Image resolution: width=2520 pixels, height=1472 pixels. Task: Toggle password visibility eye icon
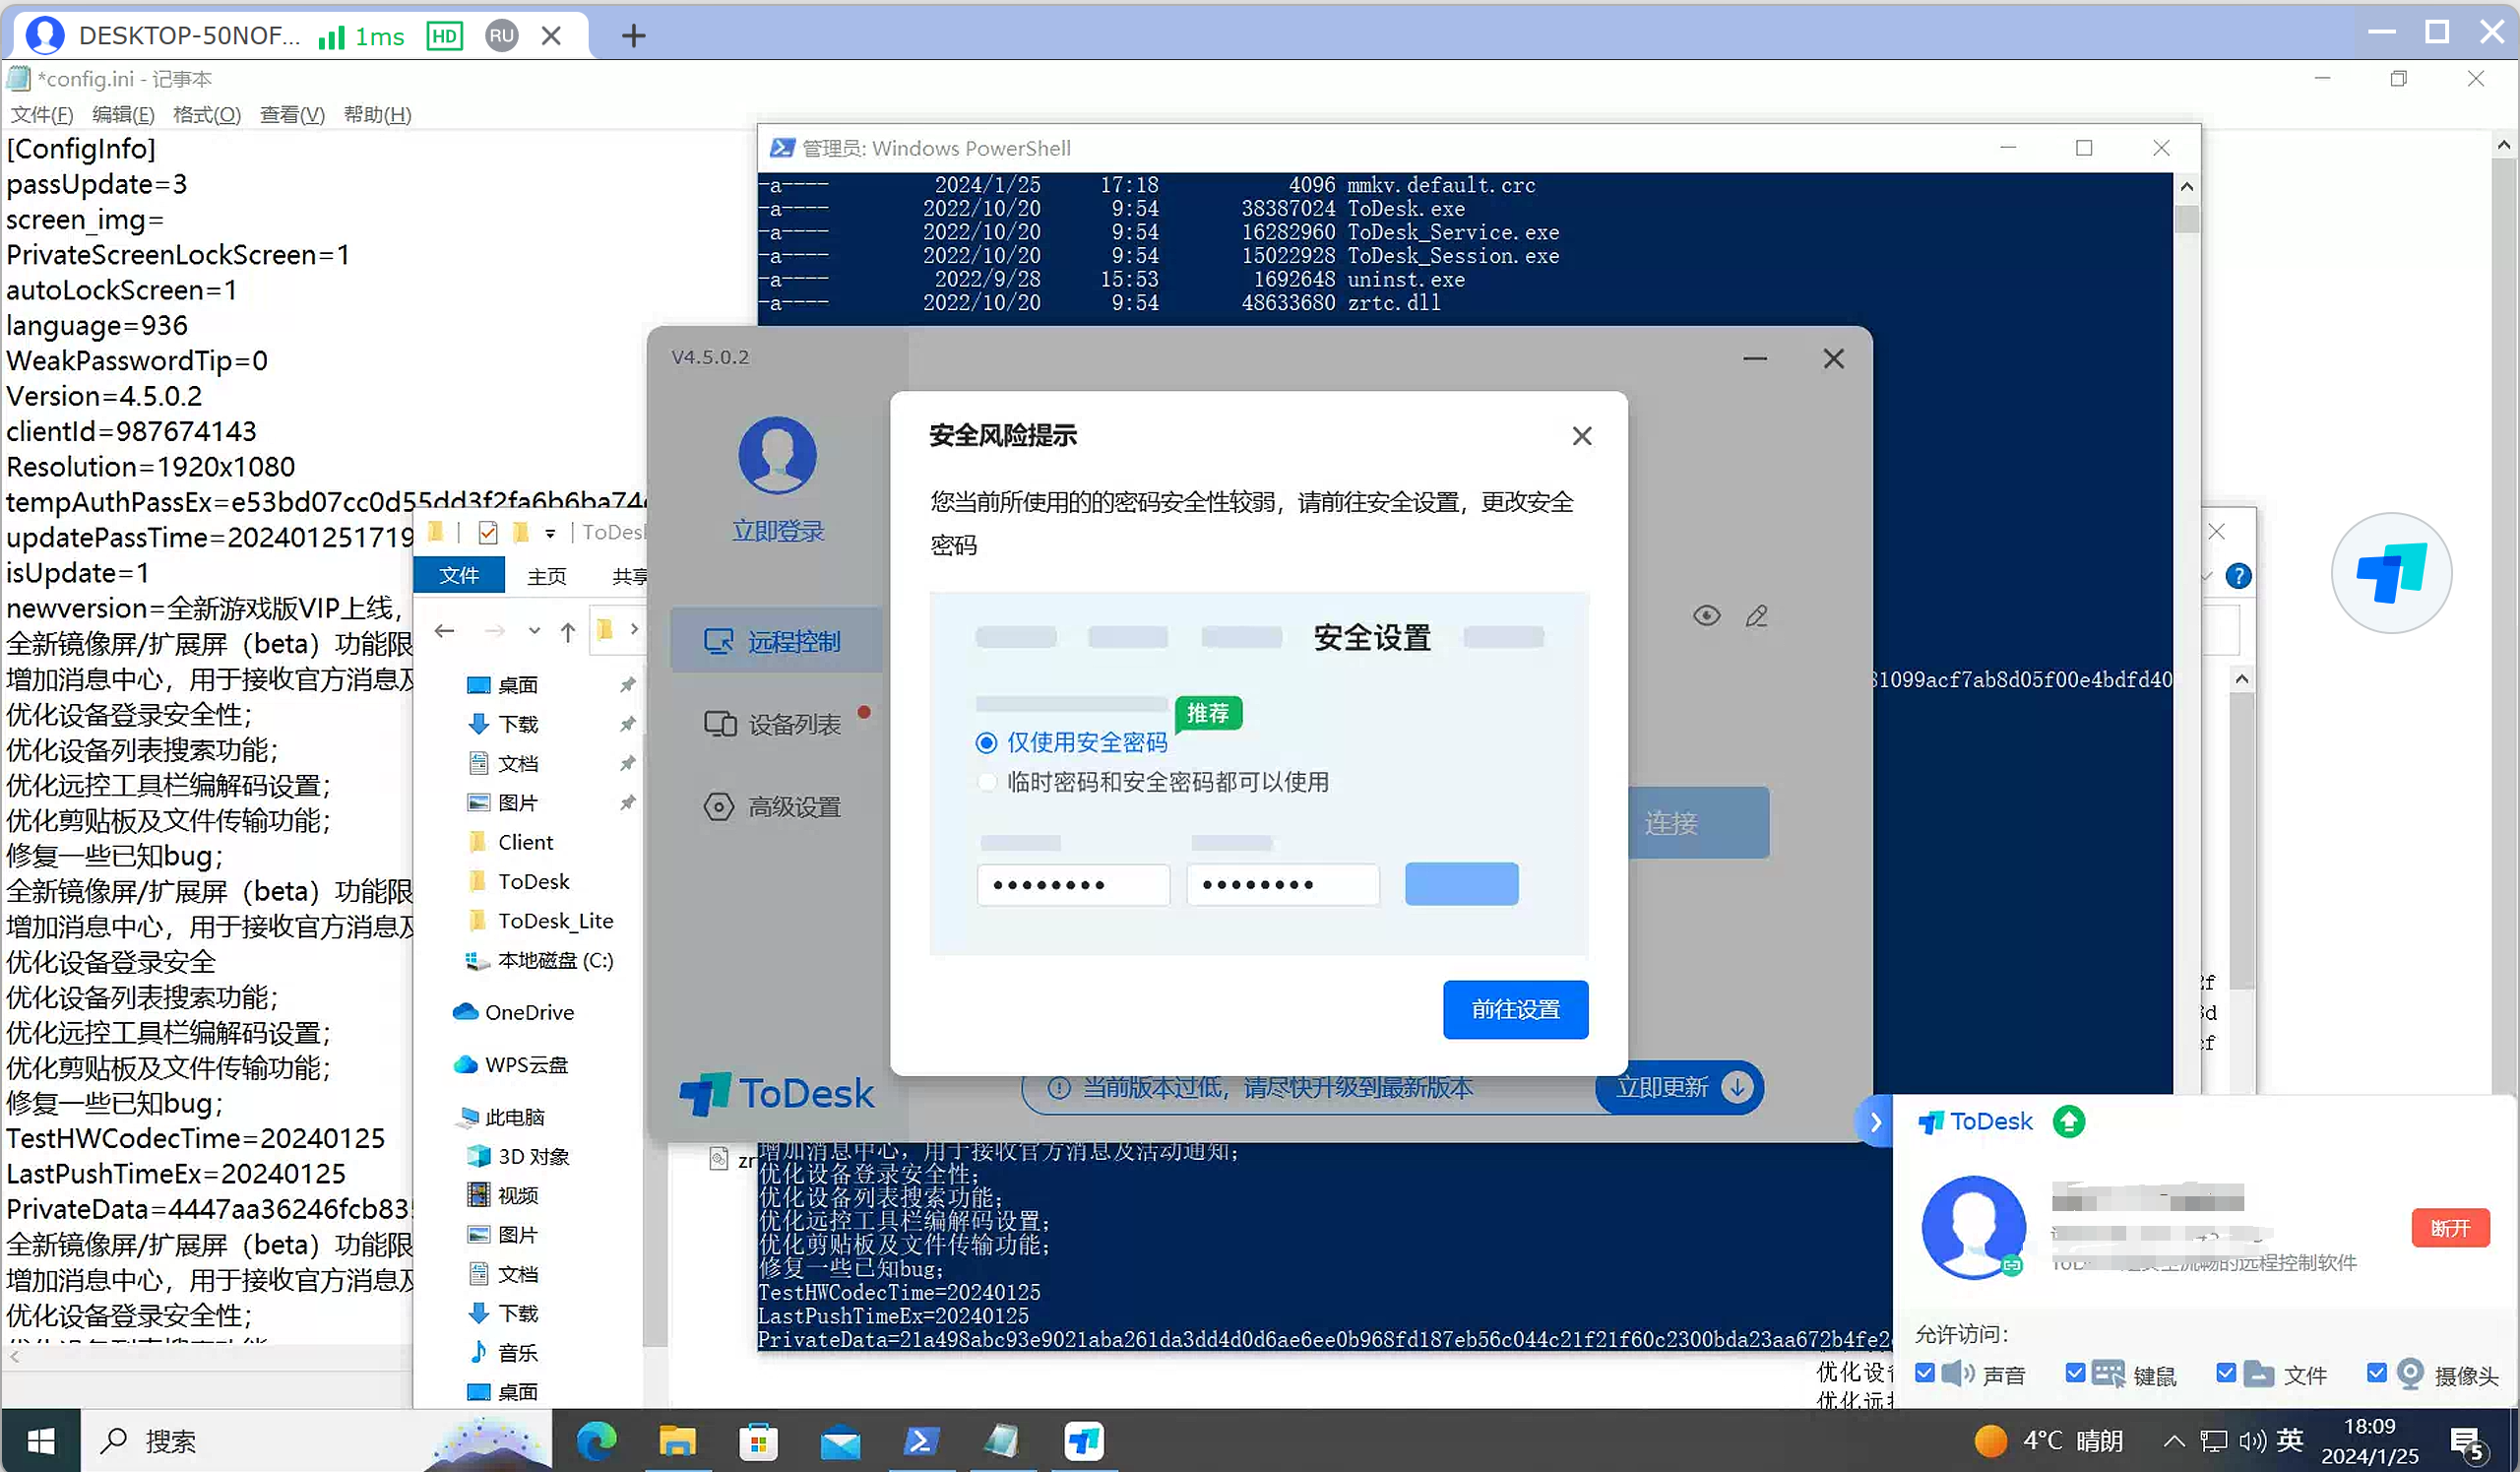[x=1707, y=616]
